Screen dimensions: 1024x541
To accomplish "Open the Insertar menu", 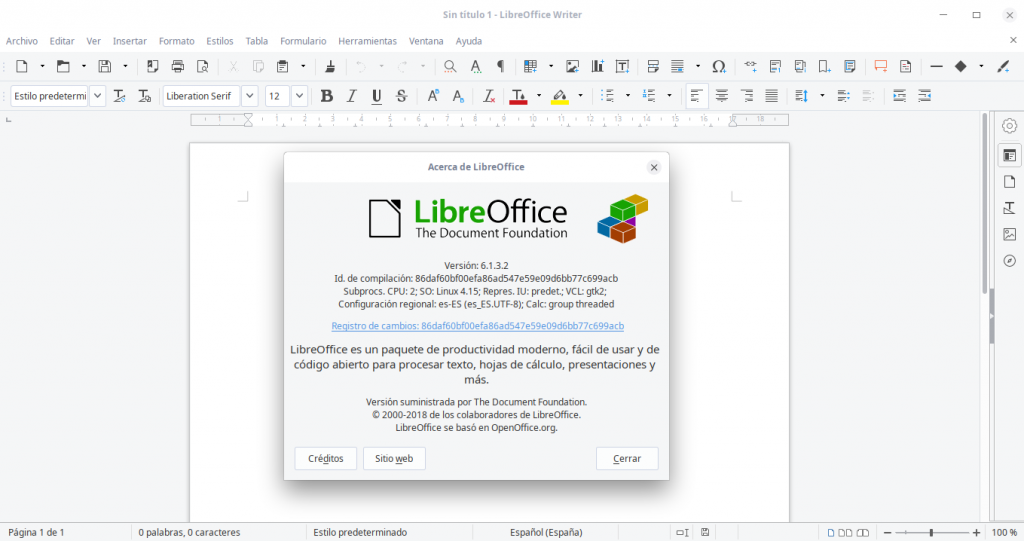I will pyautogui.click(x=129, y=41).
